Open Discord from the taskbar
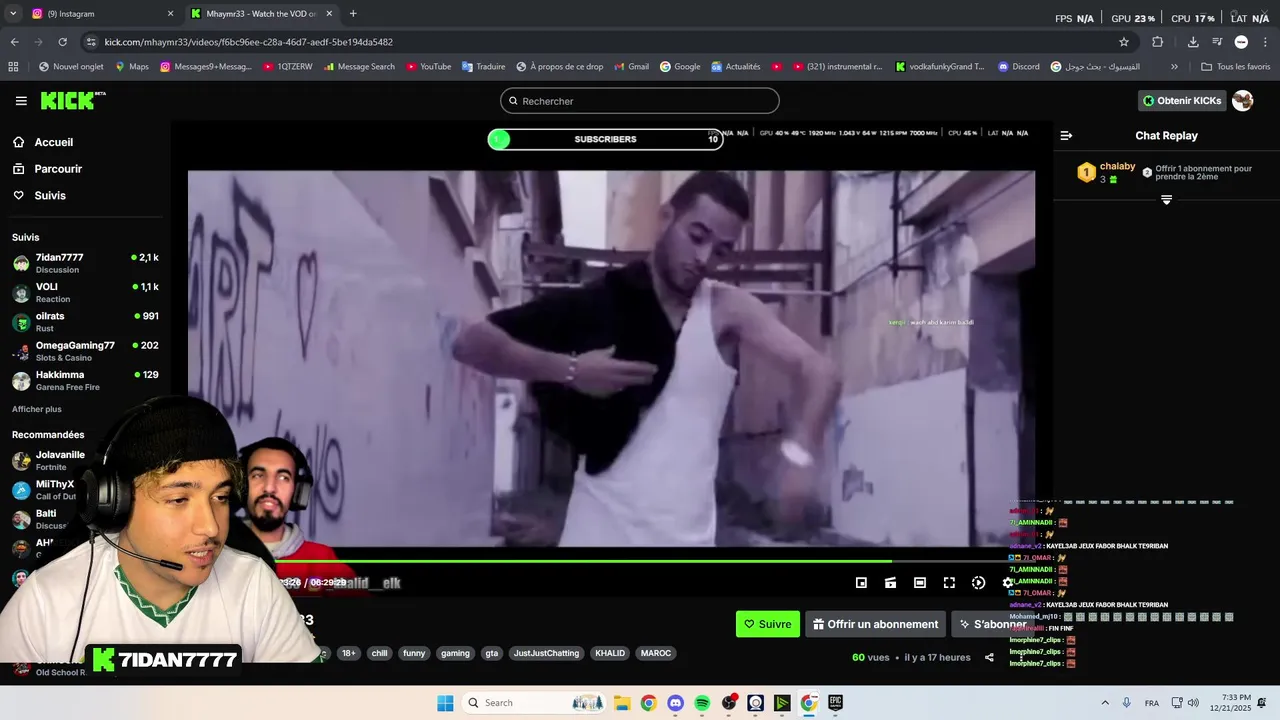The width and height of the screenshot is (1280, 720). [x=675, y=703]
